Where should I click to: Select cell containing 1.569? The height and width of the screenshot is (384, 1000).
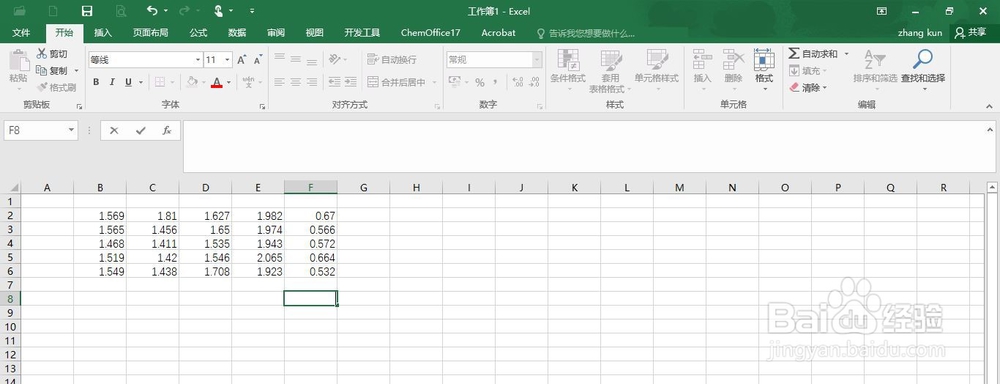[x=100, y=216]
